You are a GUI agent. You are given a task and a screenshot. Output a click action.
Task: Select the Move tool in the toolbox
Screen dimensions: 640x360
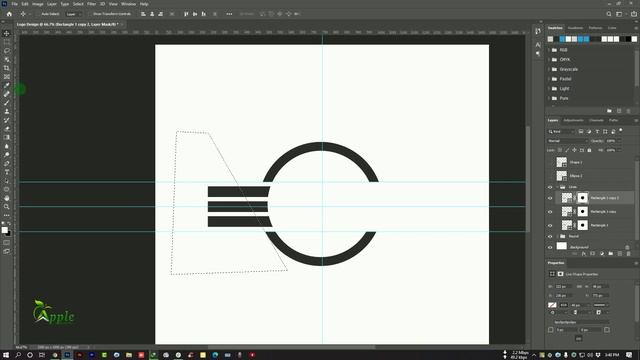pyautogui.click(x=7, y=33)
